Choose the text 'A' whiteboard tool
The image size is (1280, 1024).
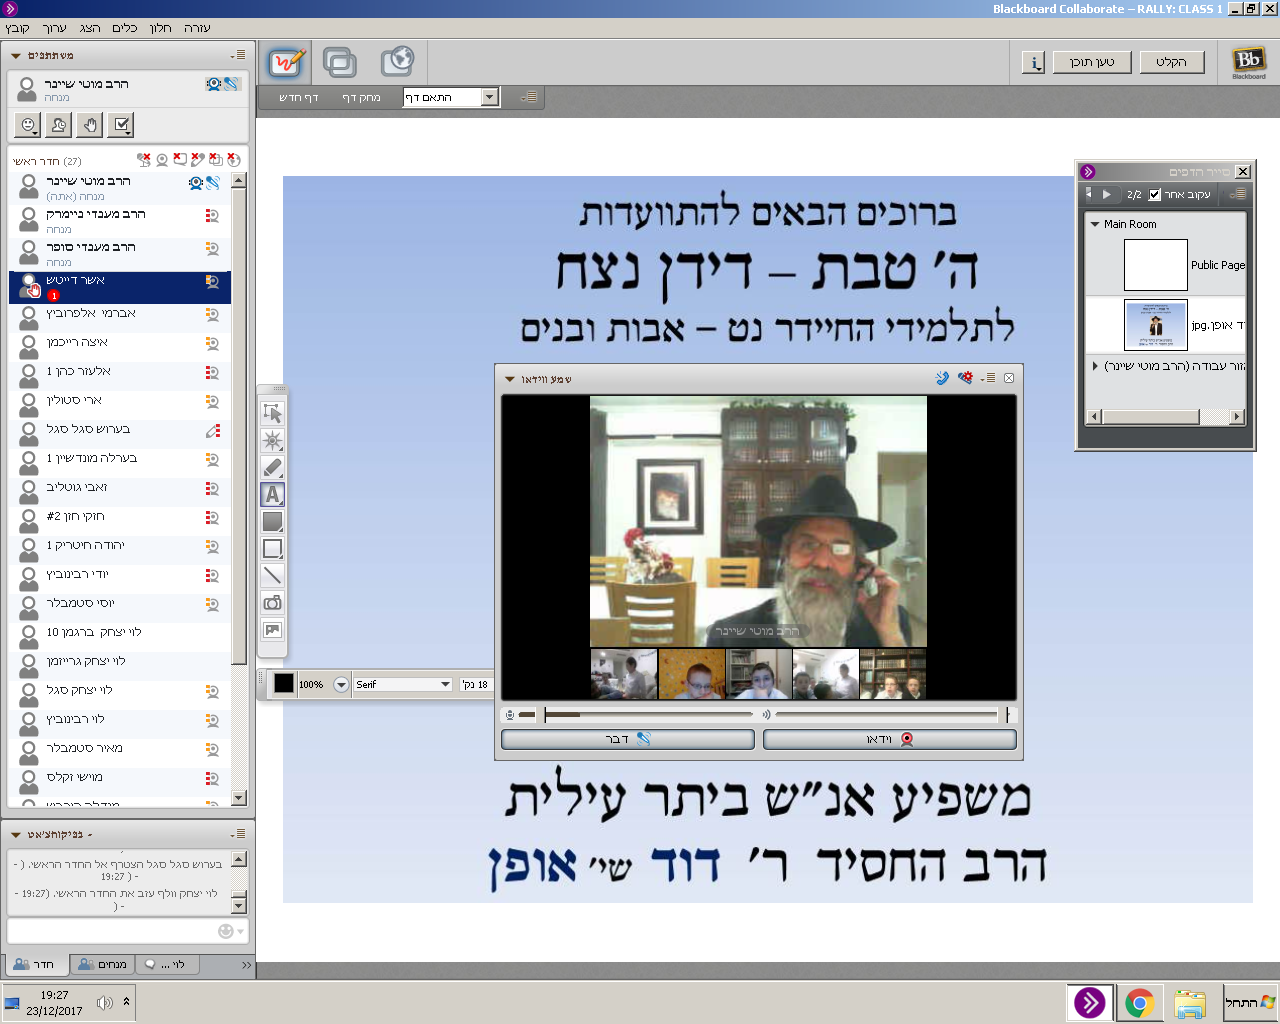272,494
